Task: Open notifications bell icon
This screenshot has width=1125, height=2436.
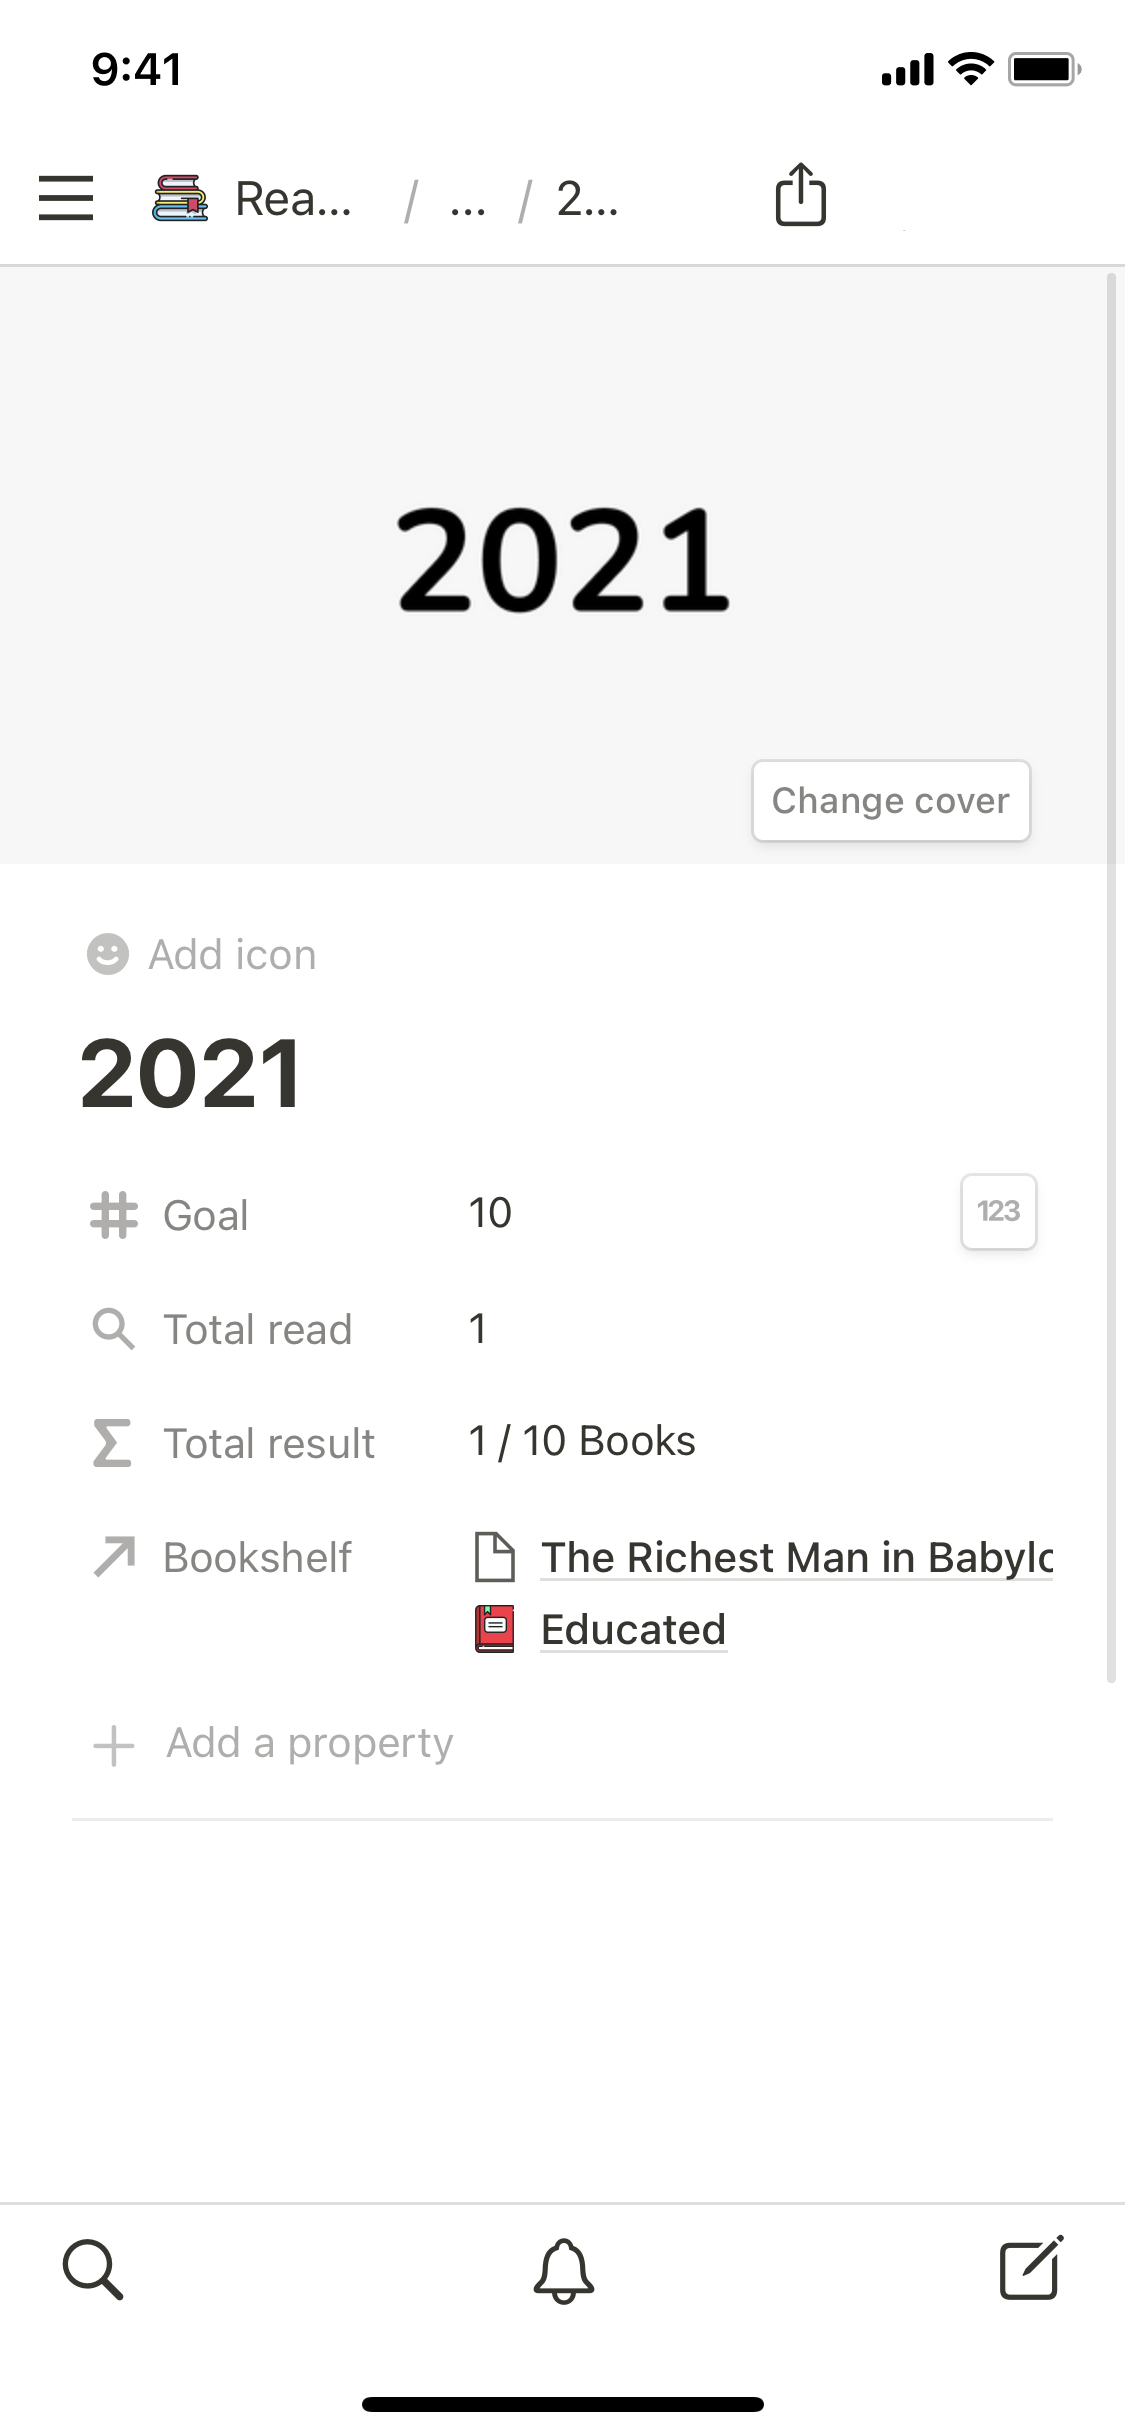Action: pyautogui.click(x=563, y=2270)
